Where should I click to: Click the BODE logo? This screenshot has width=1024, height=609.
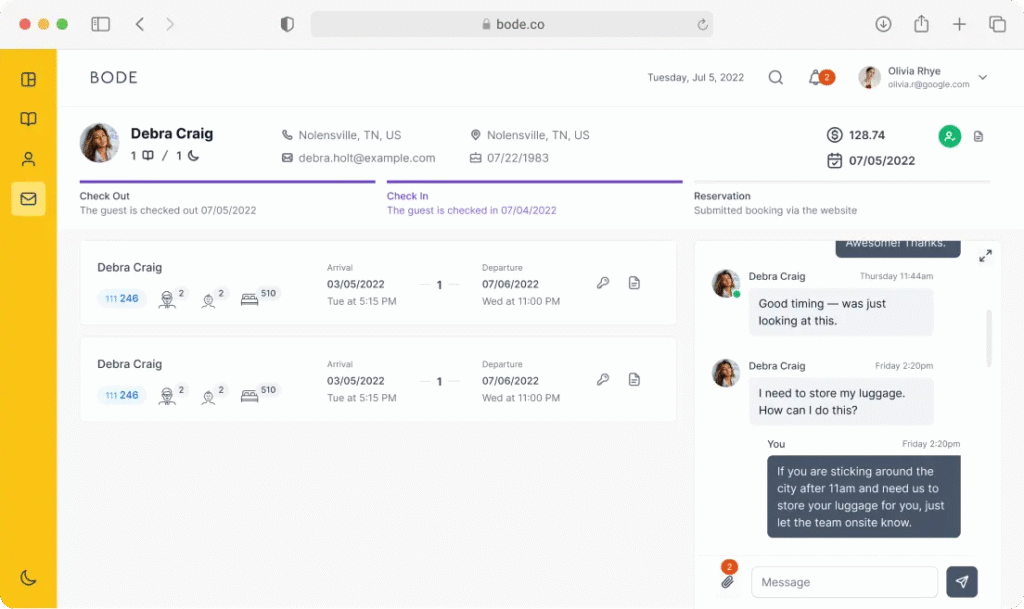[x=114, y=78]
